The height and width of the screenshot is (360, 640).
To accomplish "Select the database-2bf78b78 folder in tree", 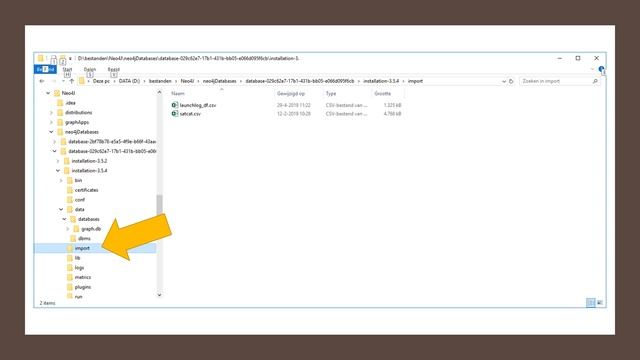I will point(112,142).
